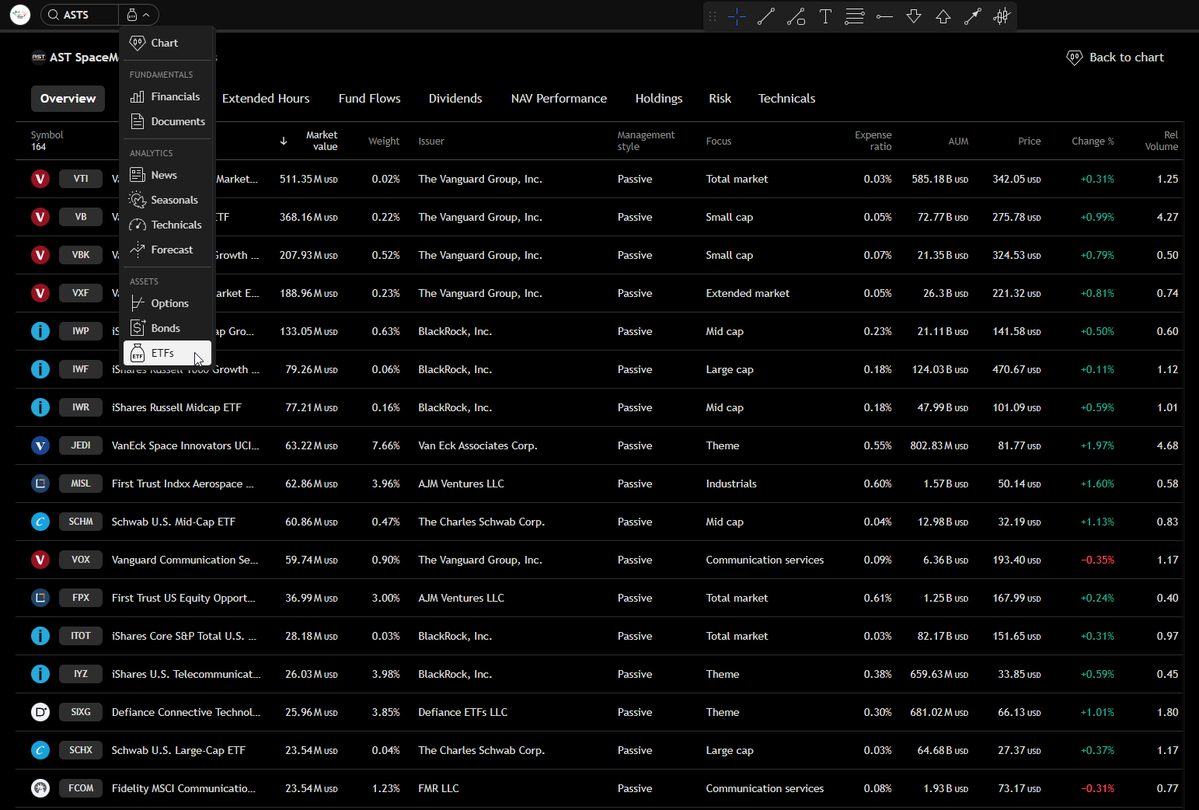Open Financials in the menu
The width and height of the screenshot is (1199, 810).
pyautogui.click(x=167, y=96)
